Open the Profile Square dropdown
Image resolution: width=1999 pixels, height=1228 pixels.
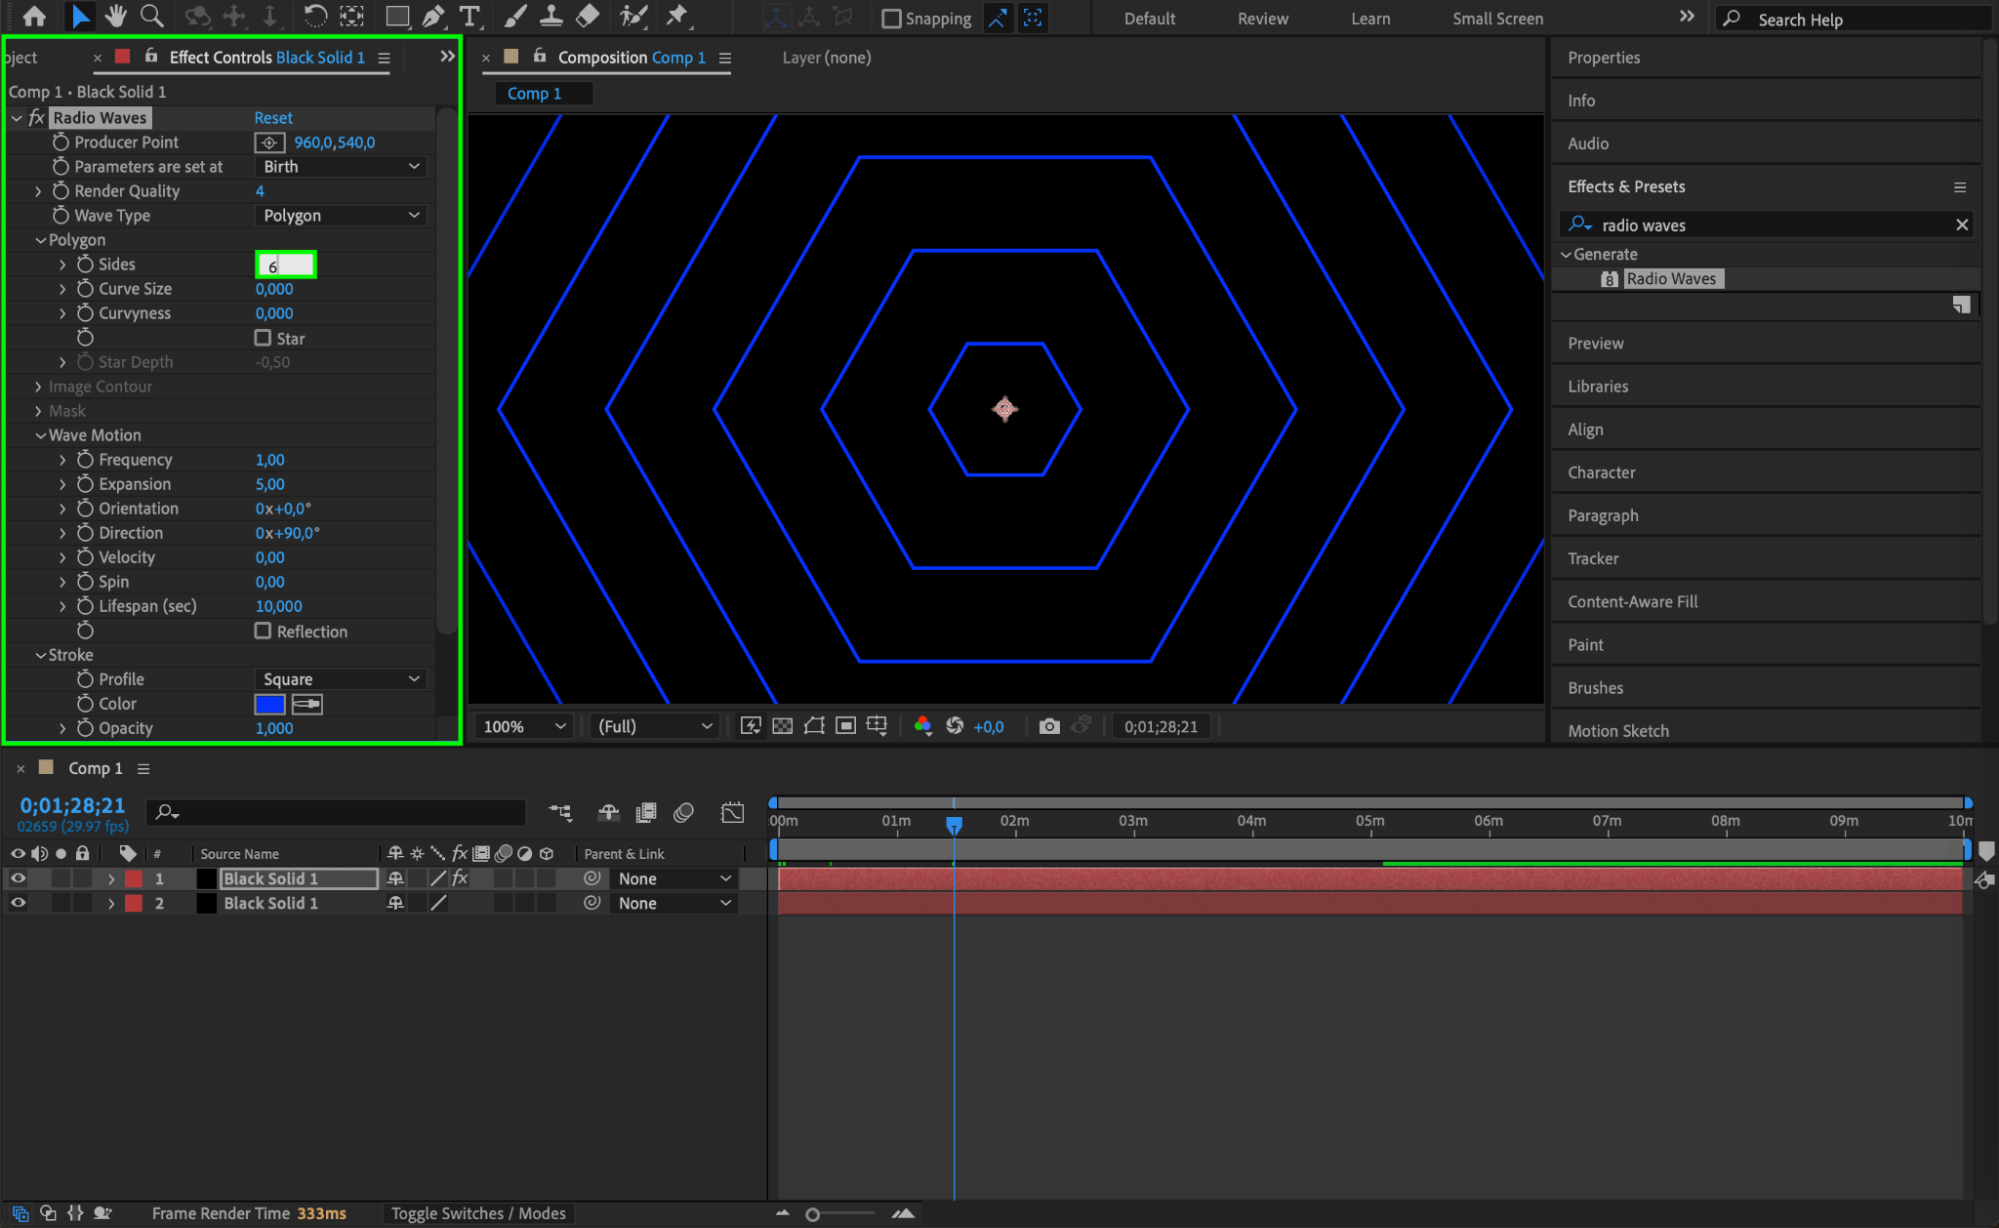click(341, 679)
